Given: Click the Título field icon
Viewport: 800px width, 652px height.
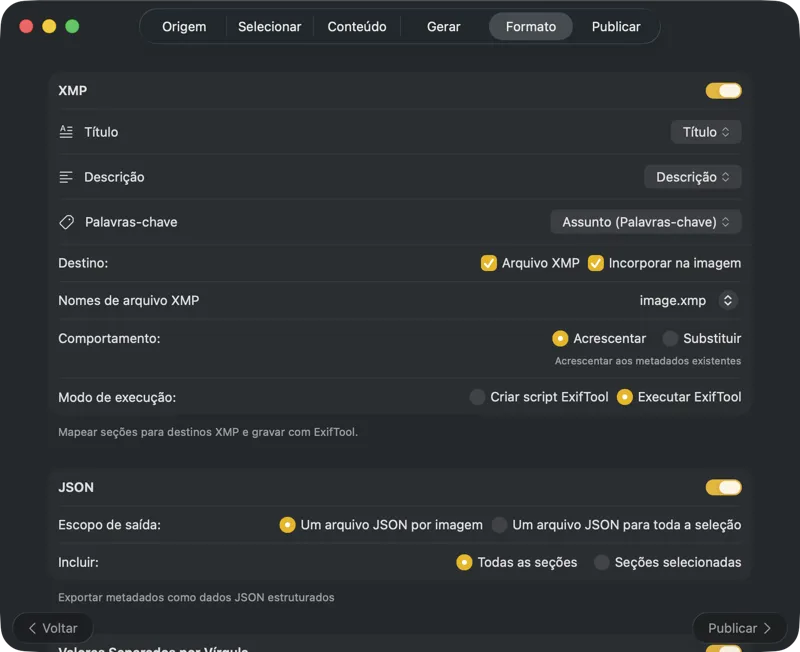Looking at the screenshot, I should click(x=67, y=131).
